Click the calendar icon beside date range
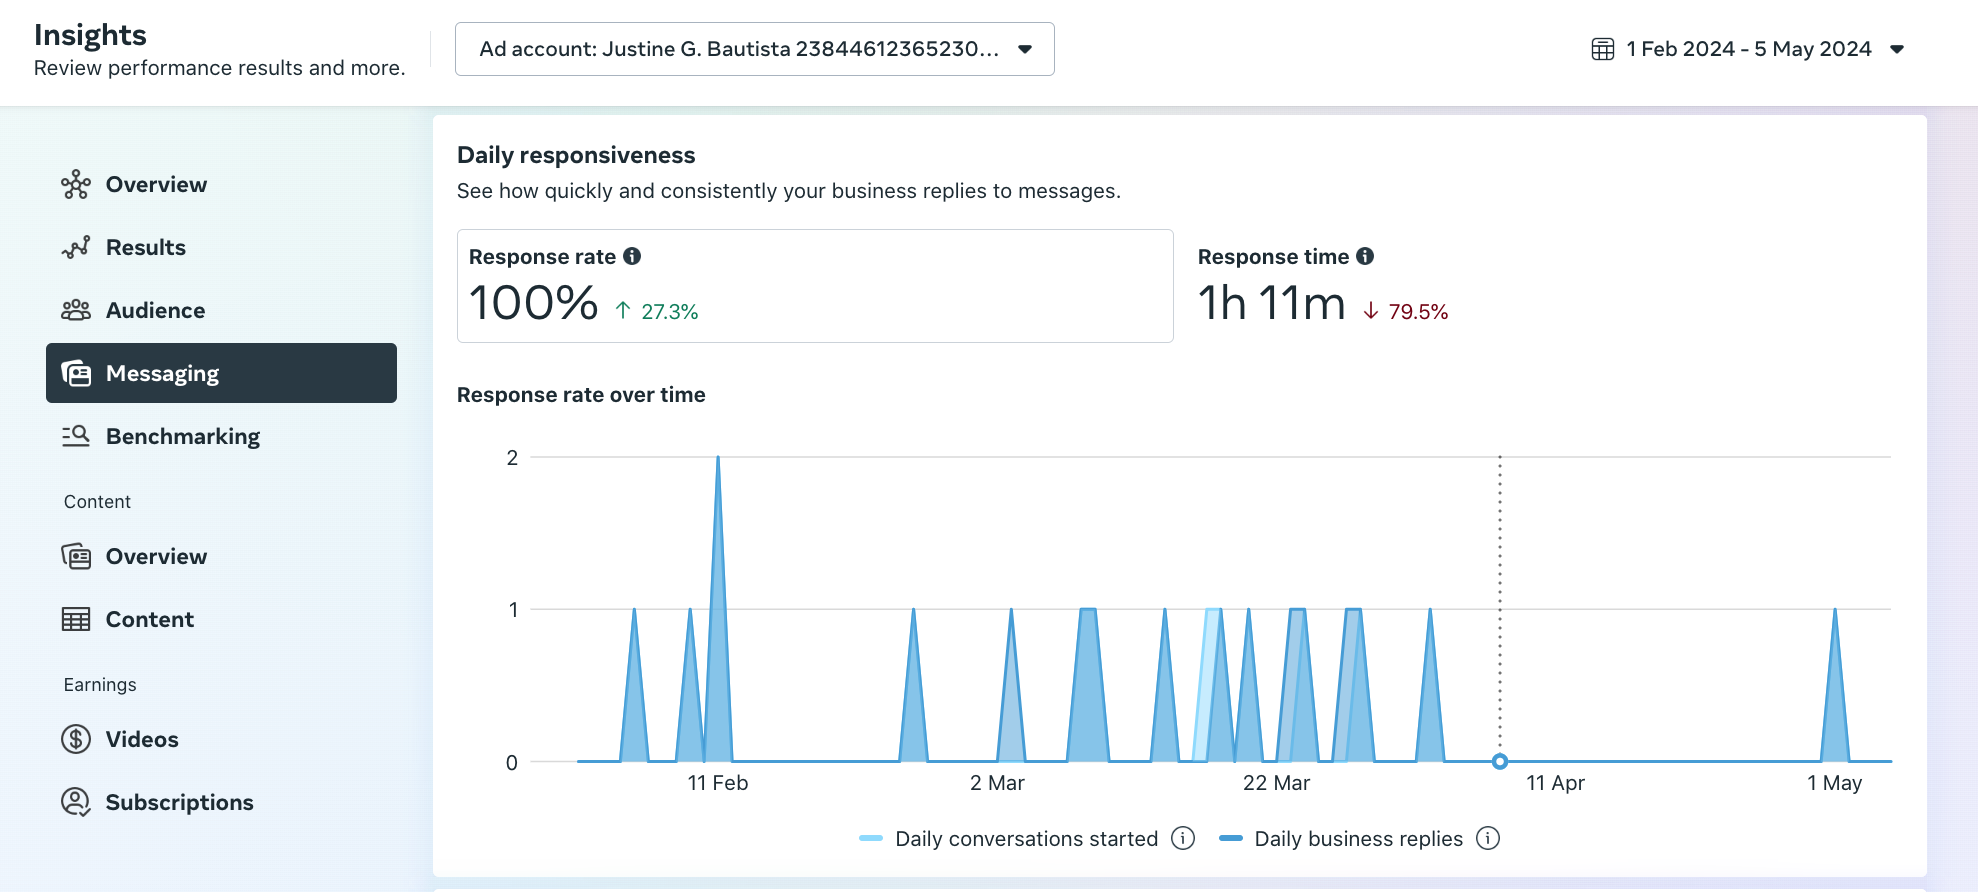Screen dimensions: 1978x892 (1602, 49)
